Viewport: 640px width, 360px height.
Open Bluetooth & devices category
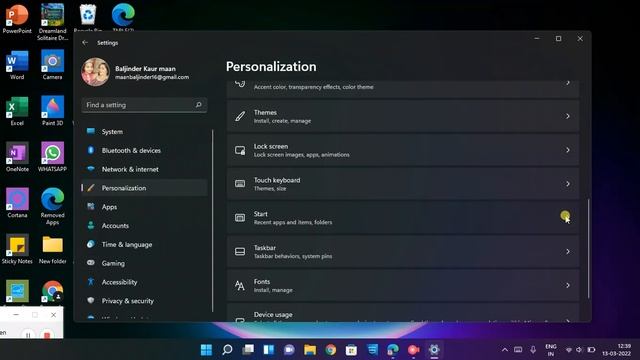[144, 150]
